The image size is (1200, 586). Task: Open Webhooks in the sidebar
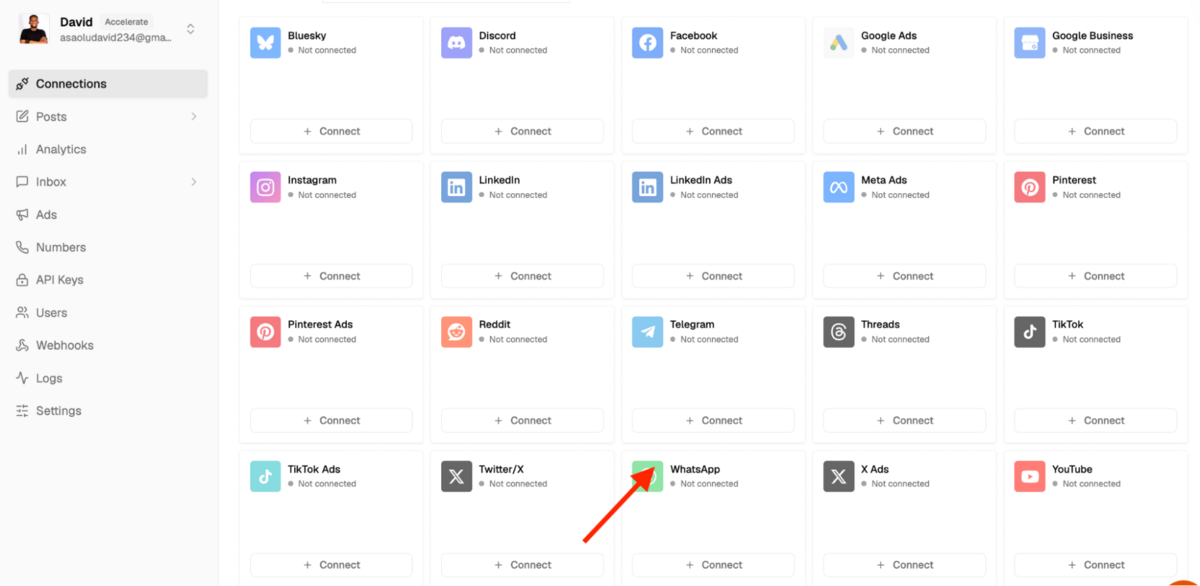108,345
